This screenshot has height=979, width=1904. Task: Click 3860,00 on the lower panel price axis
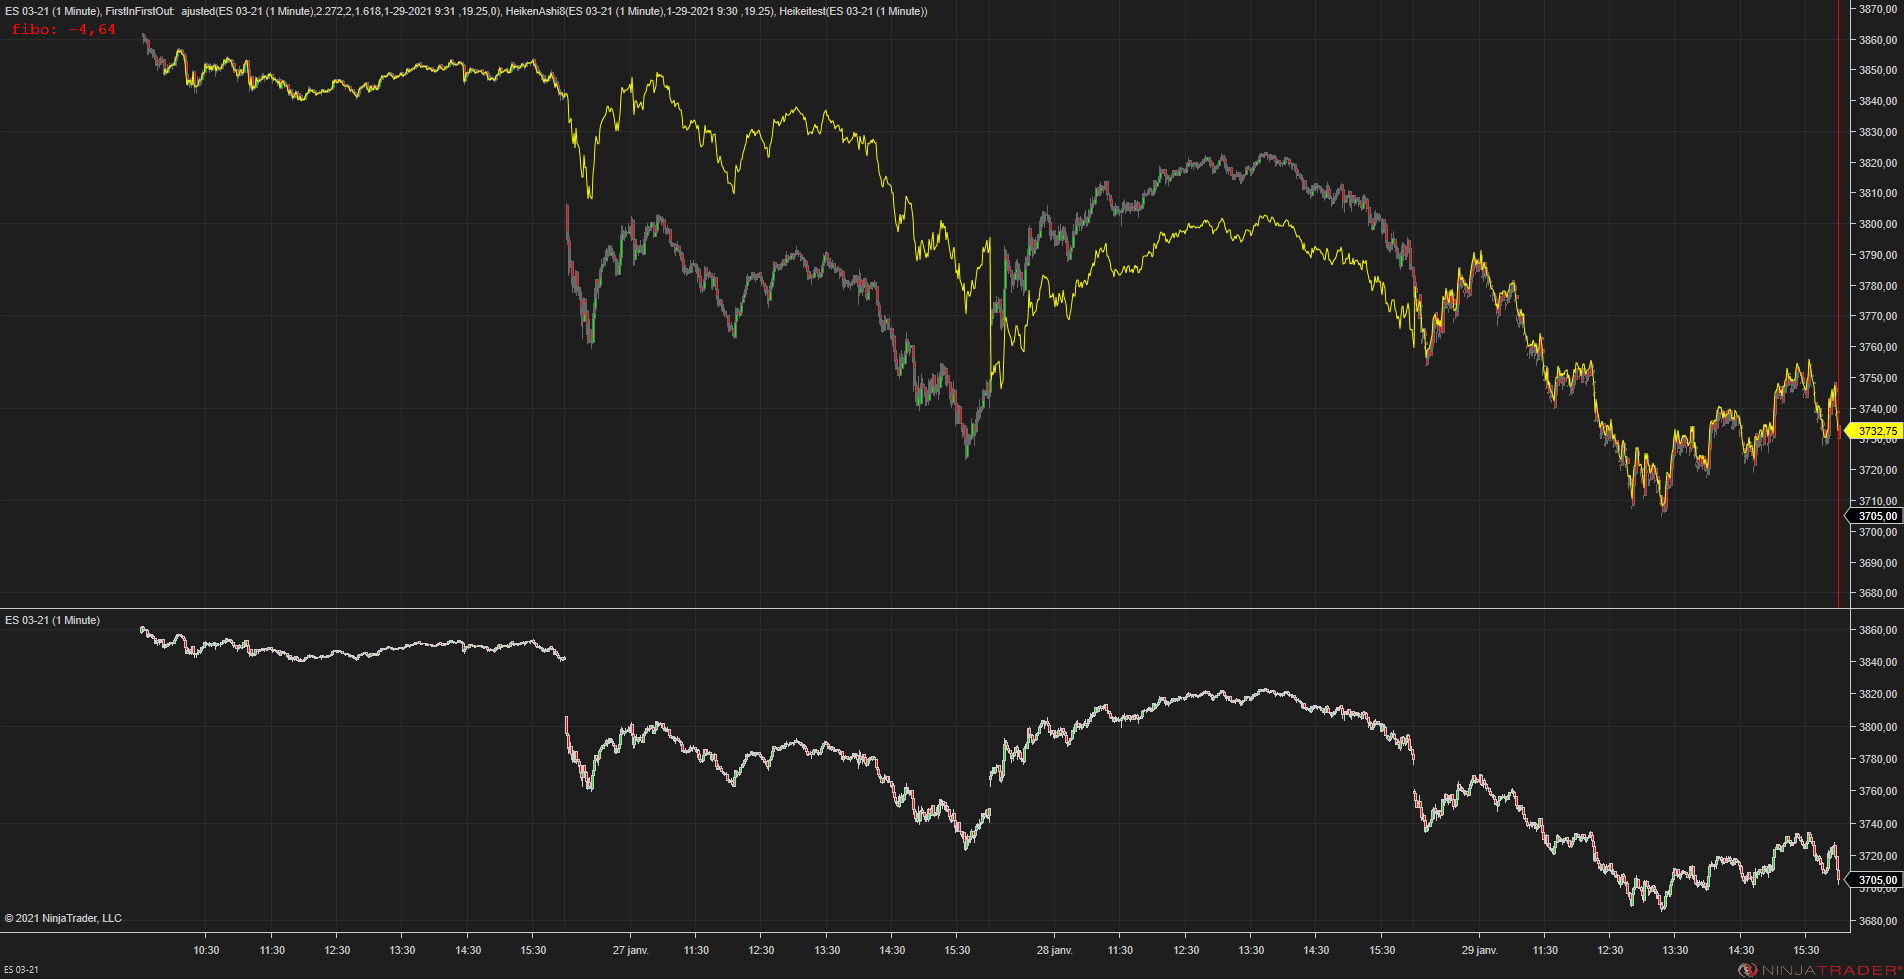pyautogui.click(x=1877, y=631)
